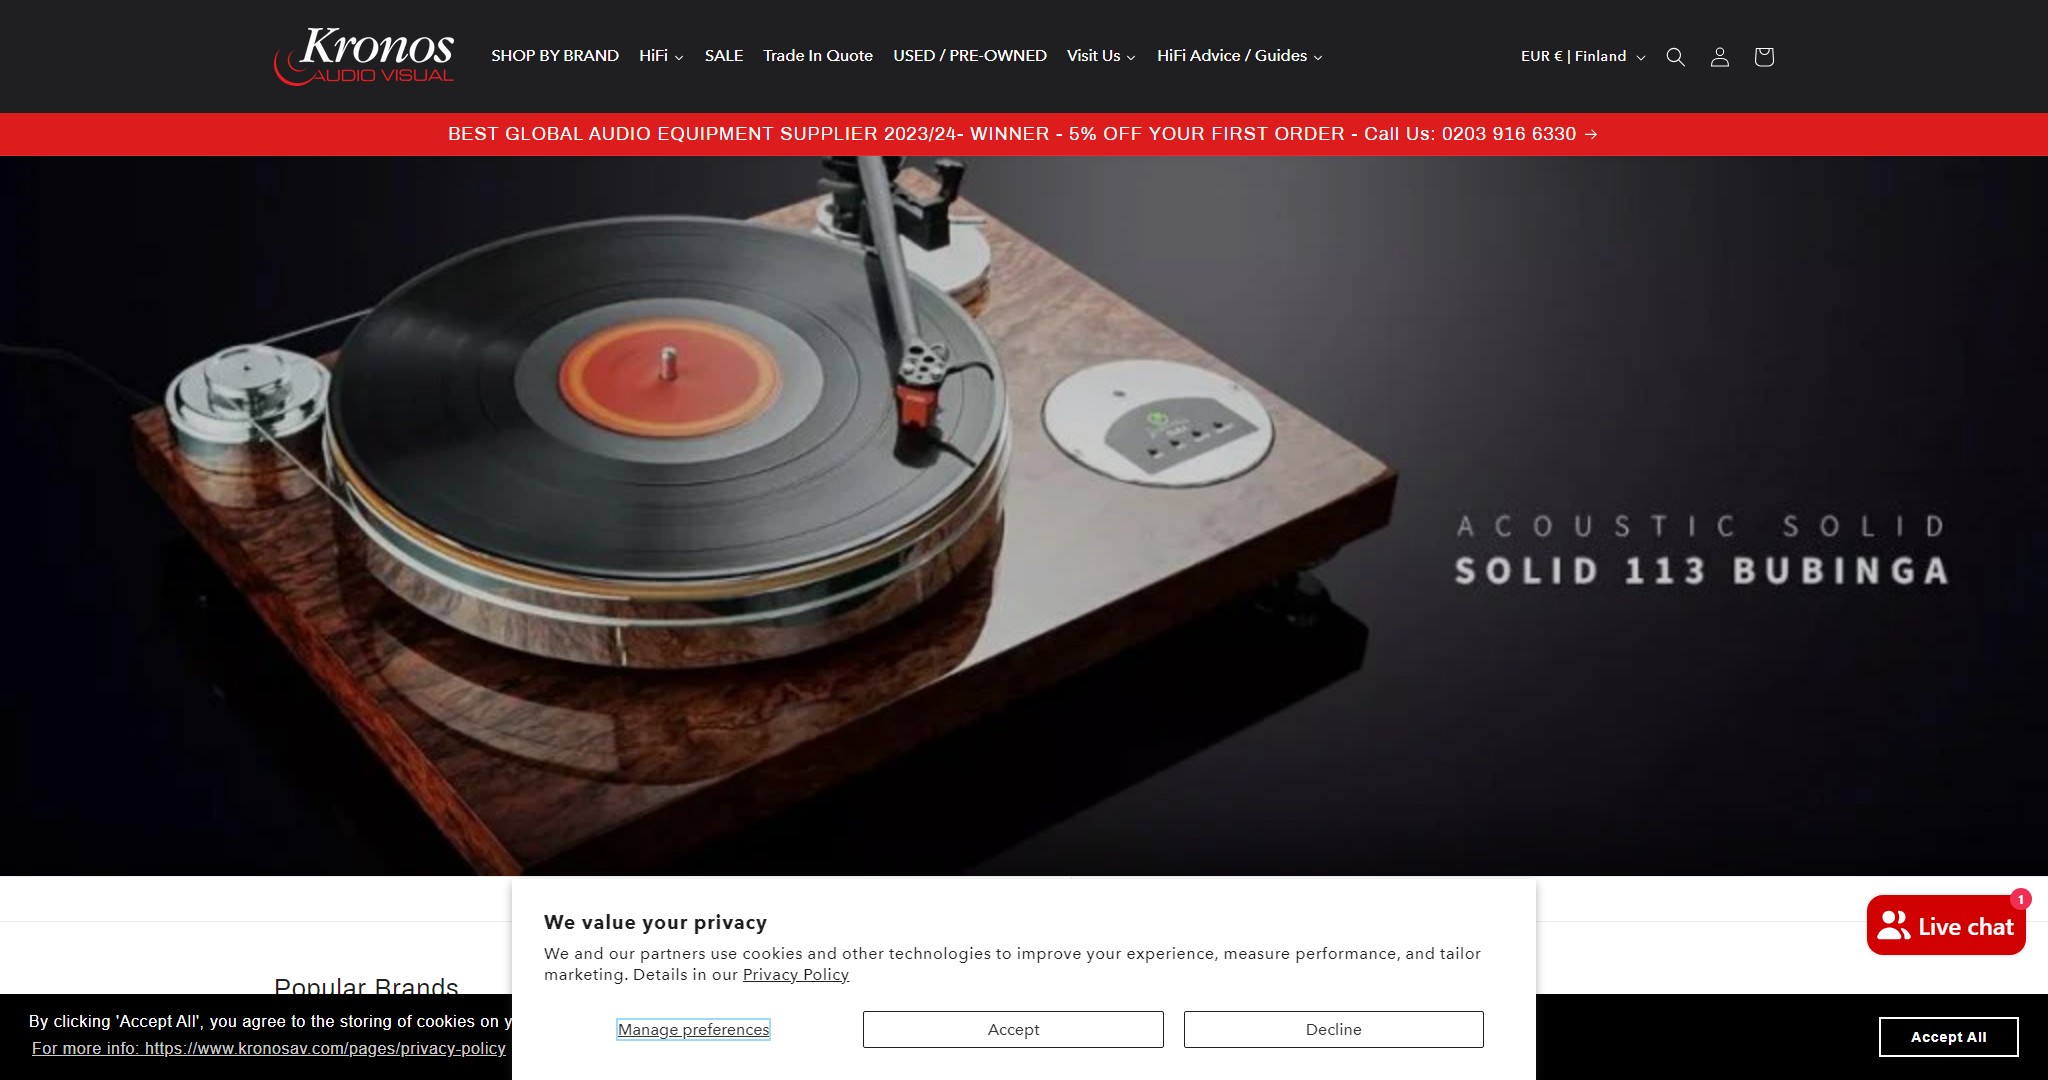Click Decline in privacy dialog
2048x1080 pixels.
pos(1333,1029)
